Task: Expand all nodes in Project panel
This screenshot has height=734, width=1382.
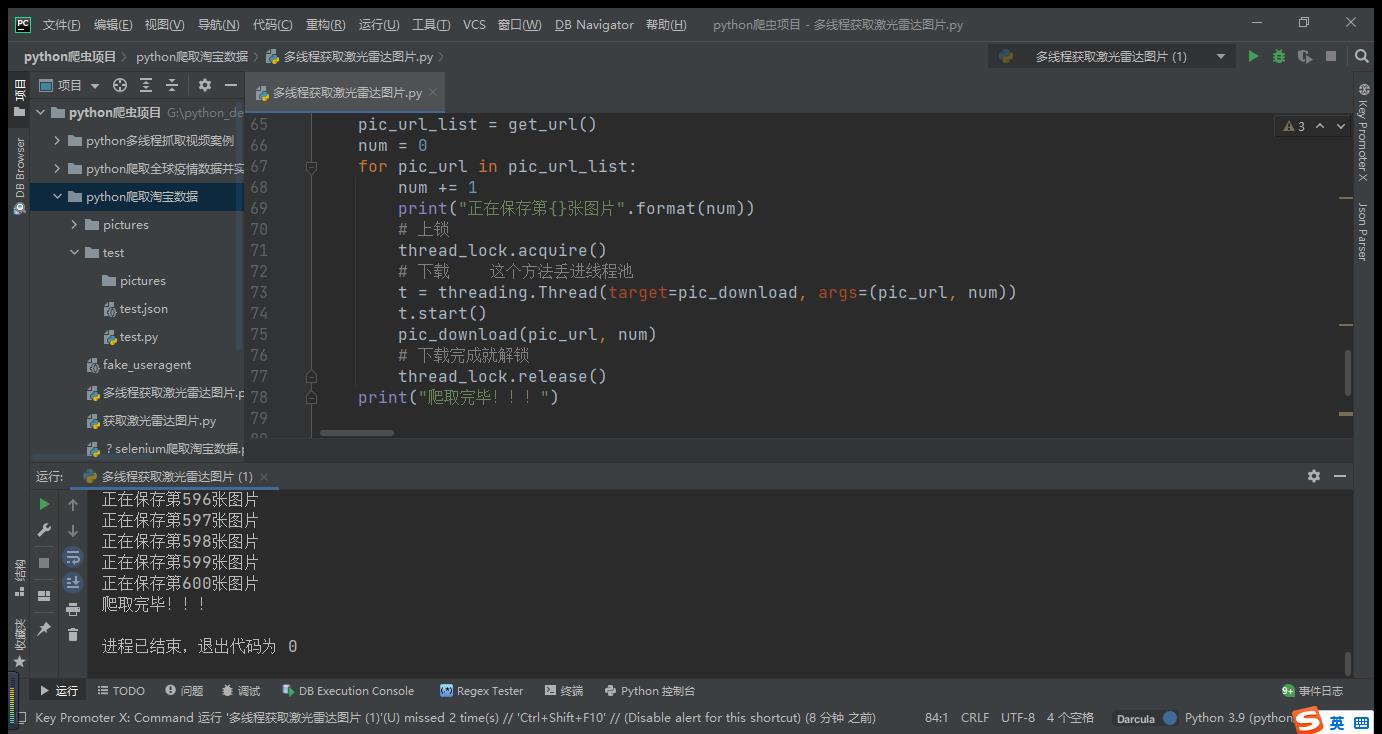Action: (146, 85)
